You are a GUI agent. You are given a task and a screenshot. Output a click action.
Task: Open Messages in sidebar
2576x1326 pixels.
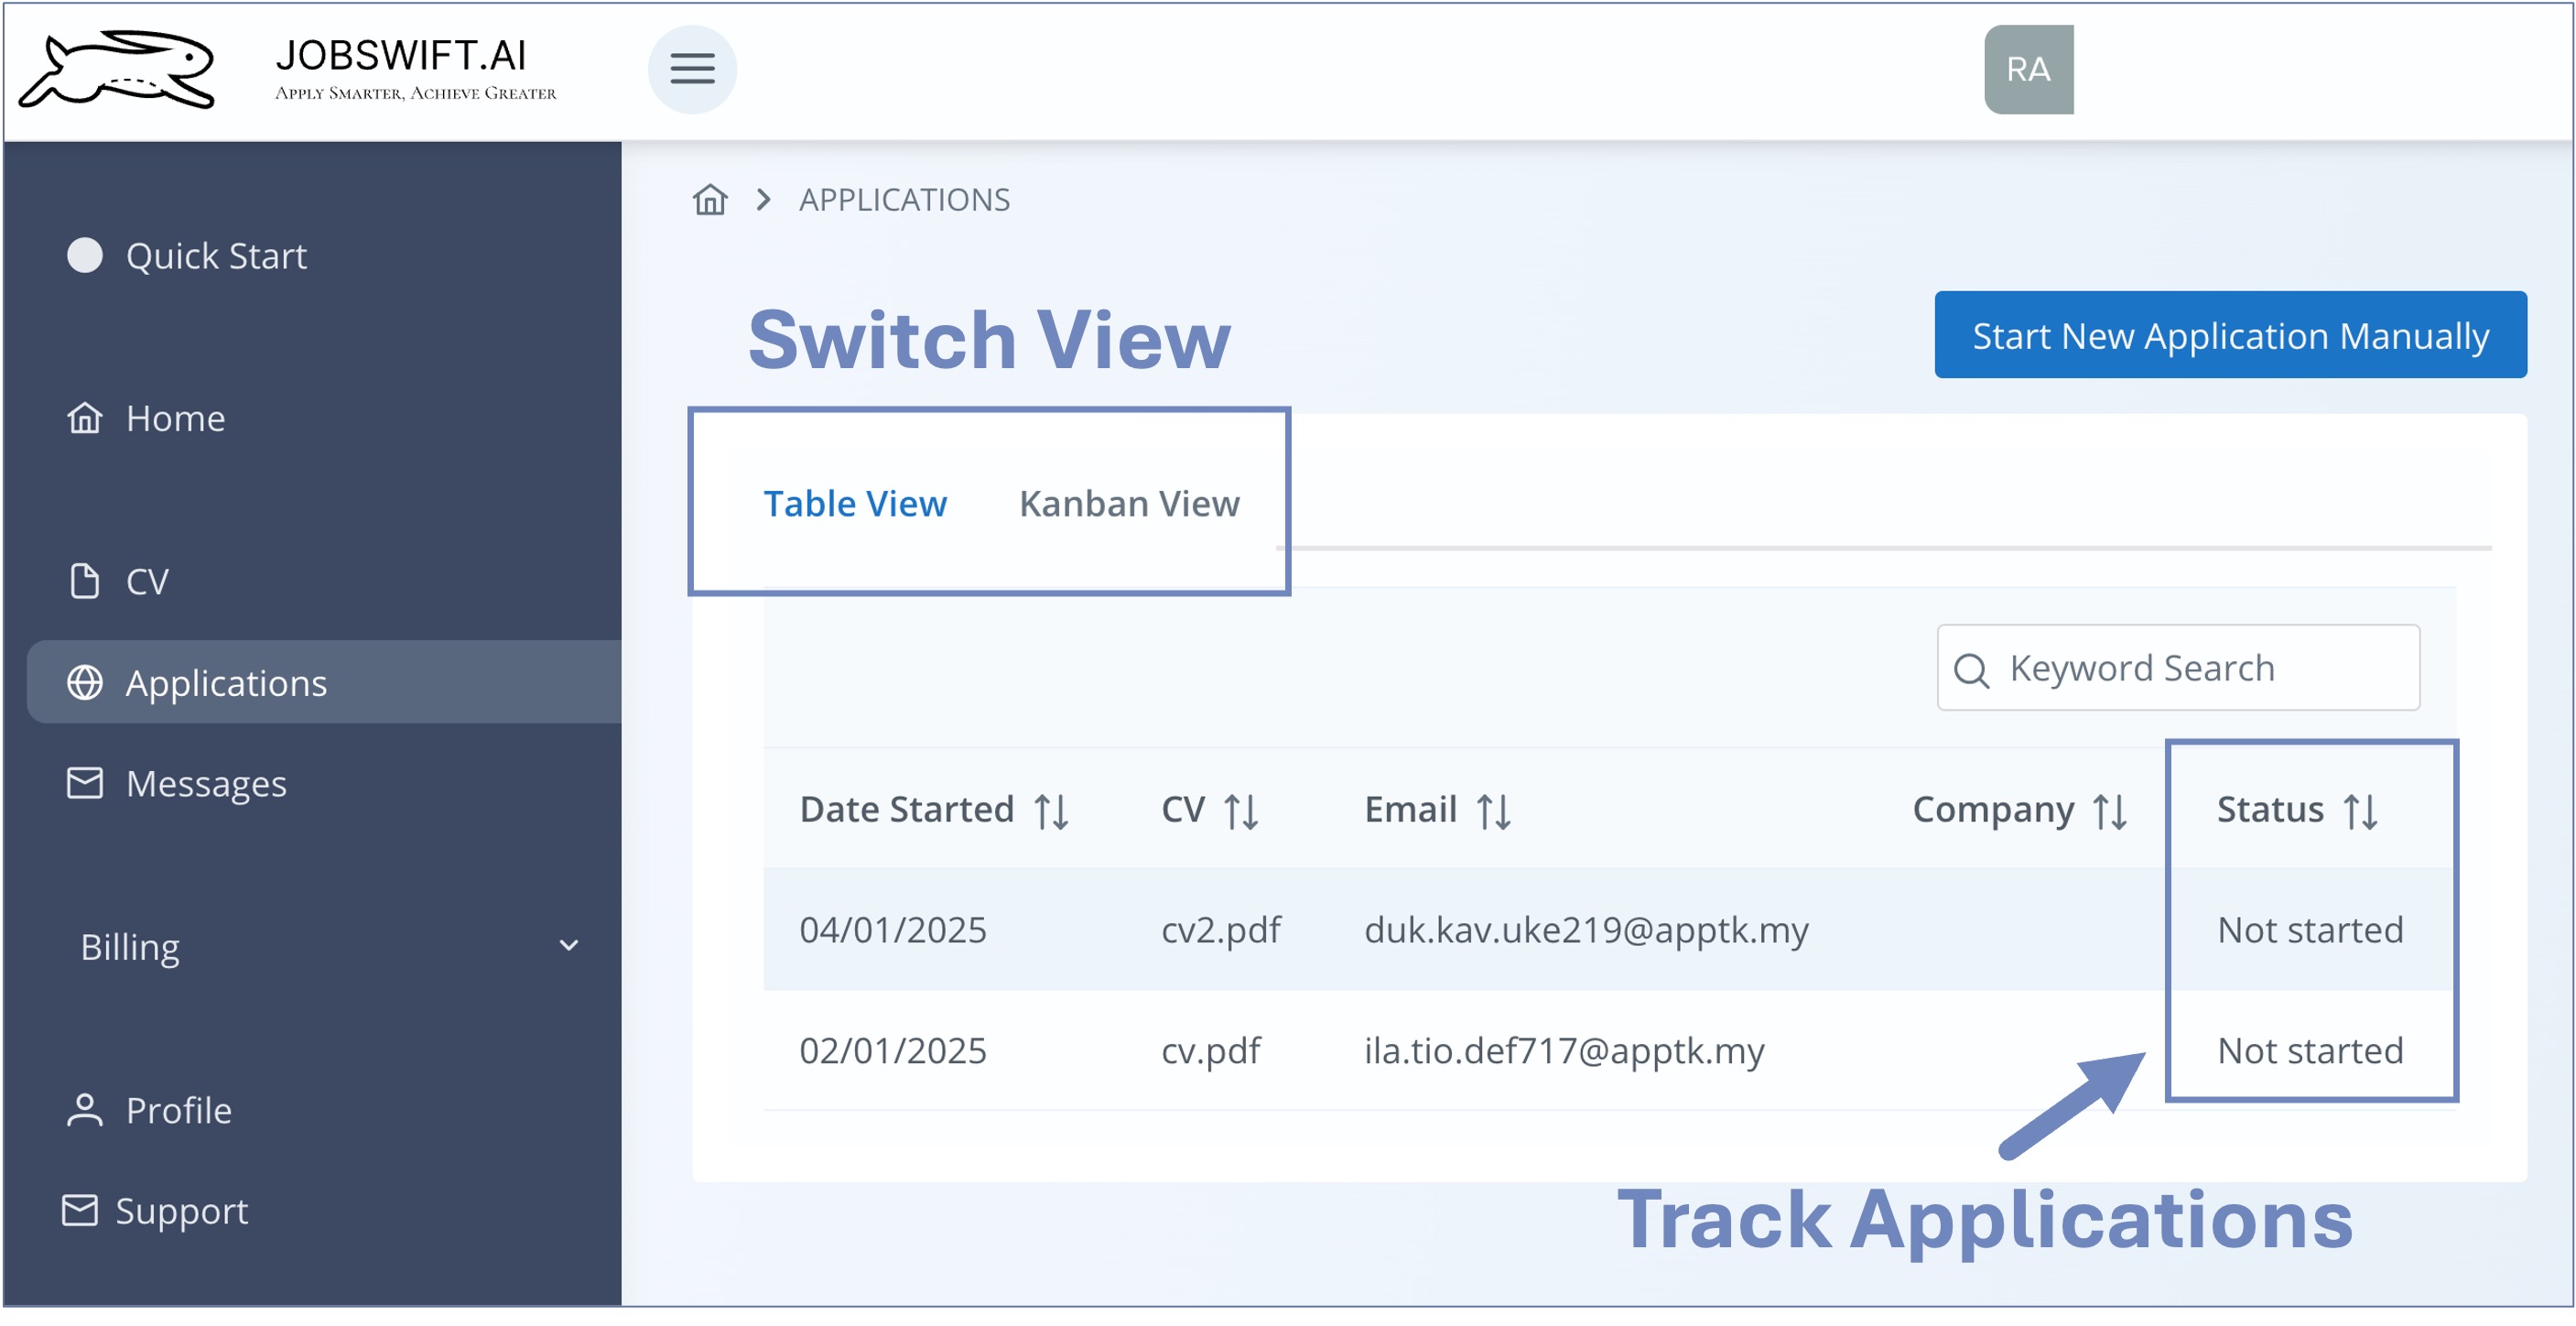pyautogui.click(x=323, y=783)
